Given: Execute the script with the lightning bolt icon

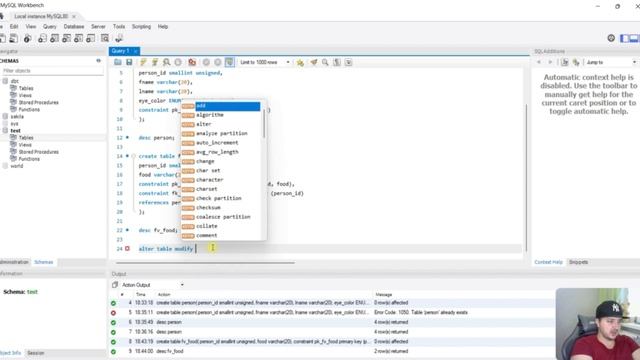Looking at the screenshot, I should (x=143, y=62).
